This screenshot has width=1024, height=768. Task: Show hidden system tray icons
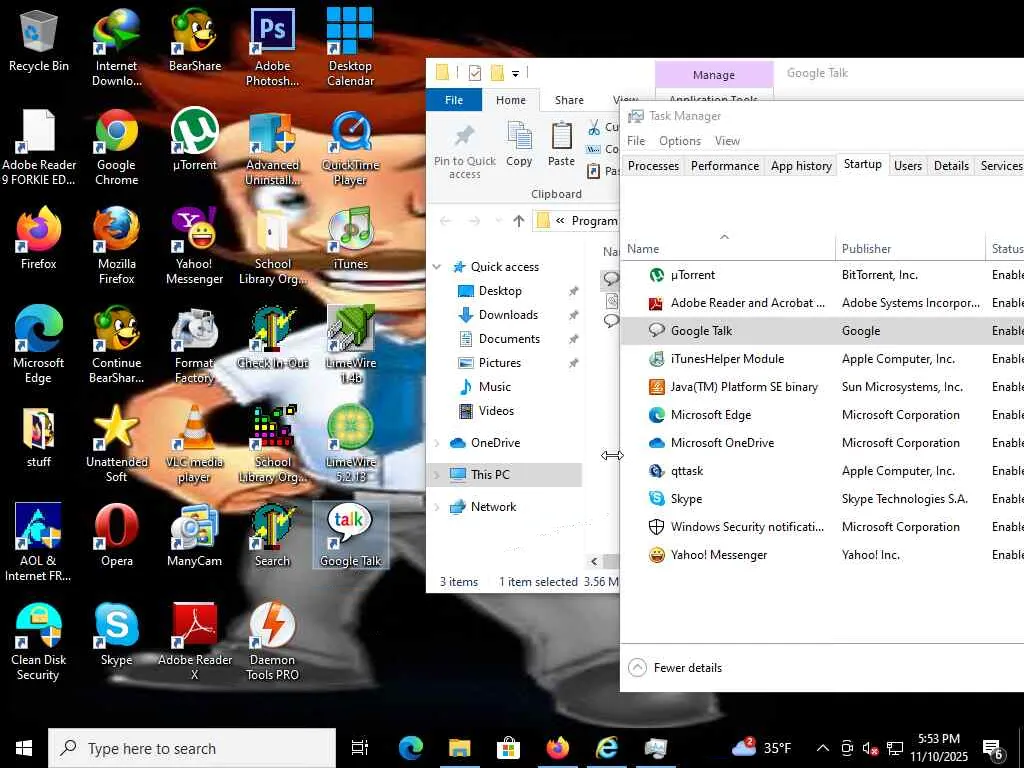point(823,748)
